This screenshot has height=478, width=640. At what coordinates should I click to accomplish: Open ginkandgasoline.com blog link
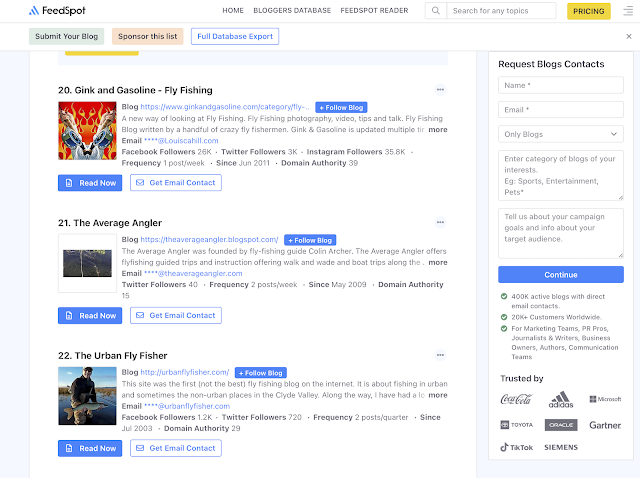pyautogui.click(x=225, y=107)
